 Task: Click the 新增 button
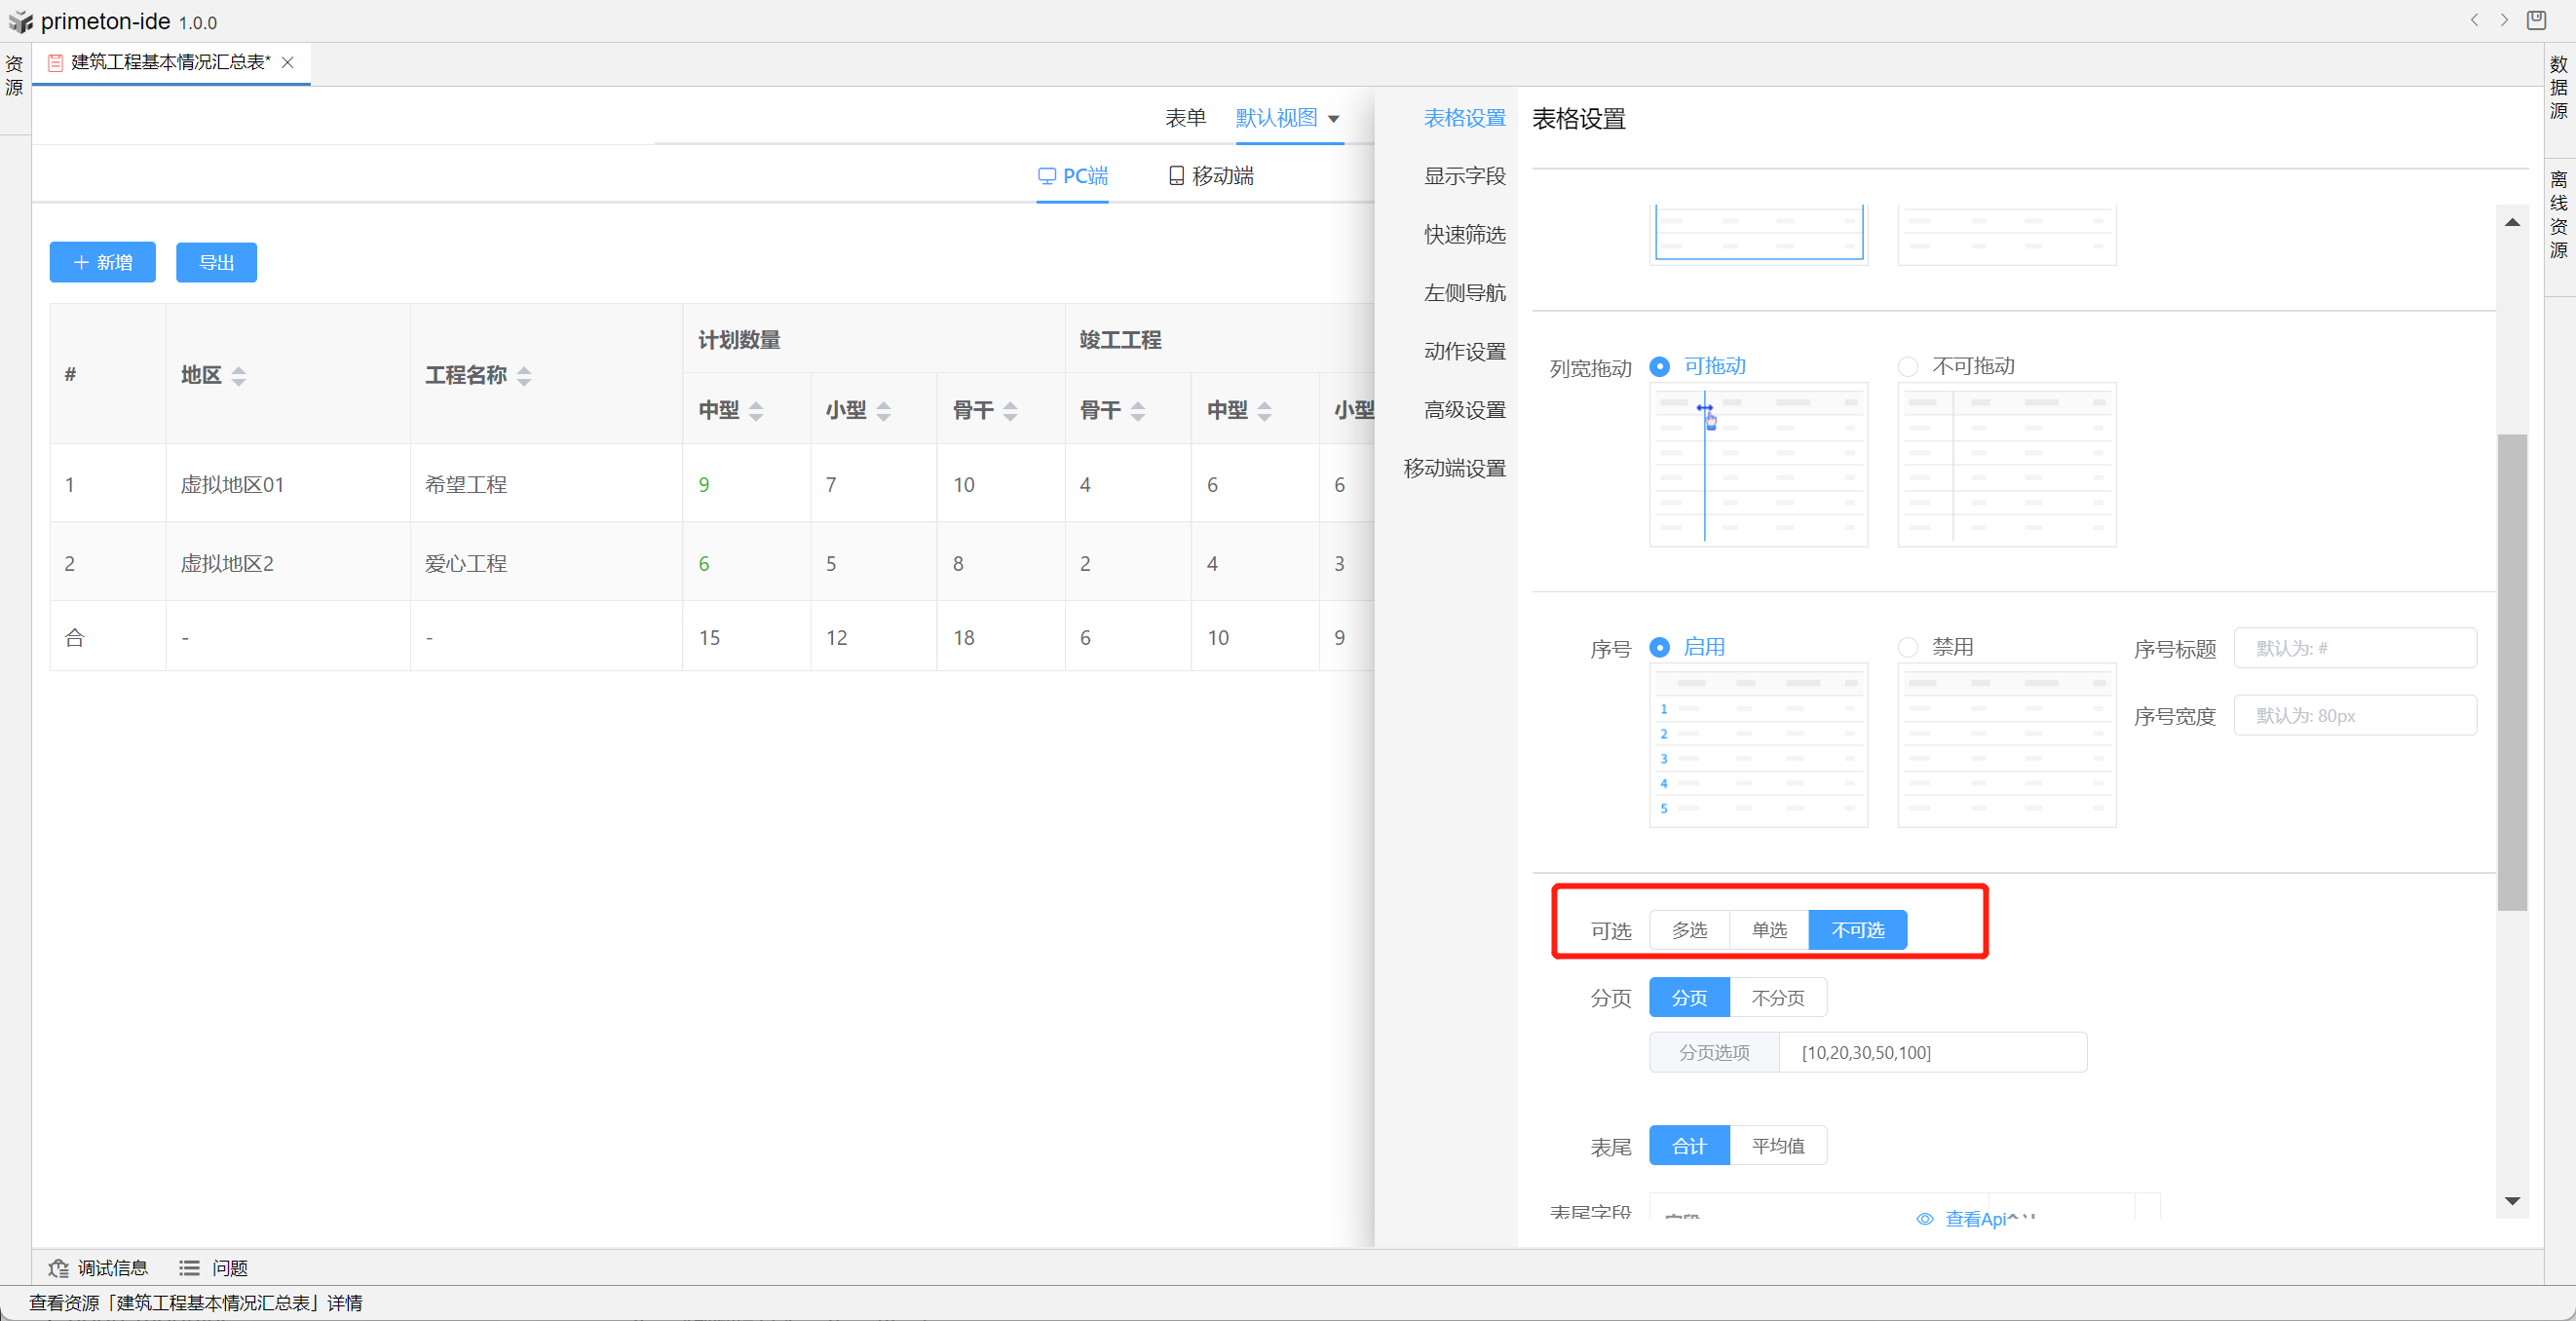click(103, 262)
